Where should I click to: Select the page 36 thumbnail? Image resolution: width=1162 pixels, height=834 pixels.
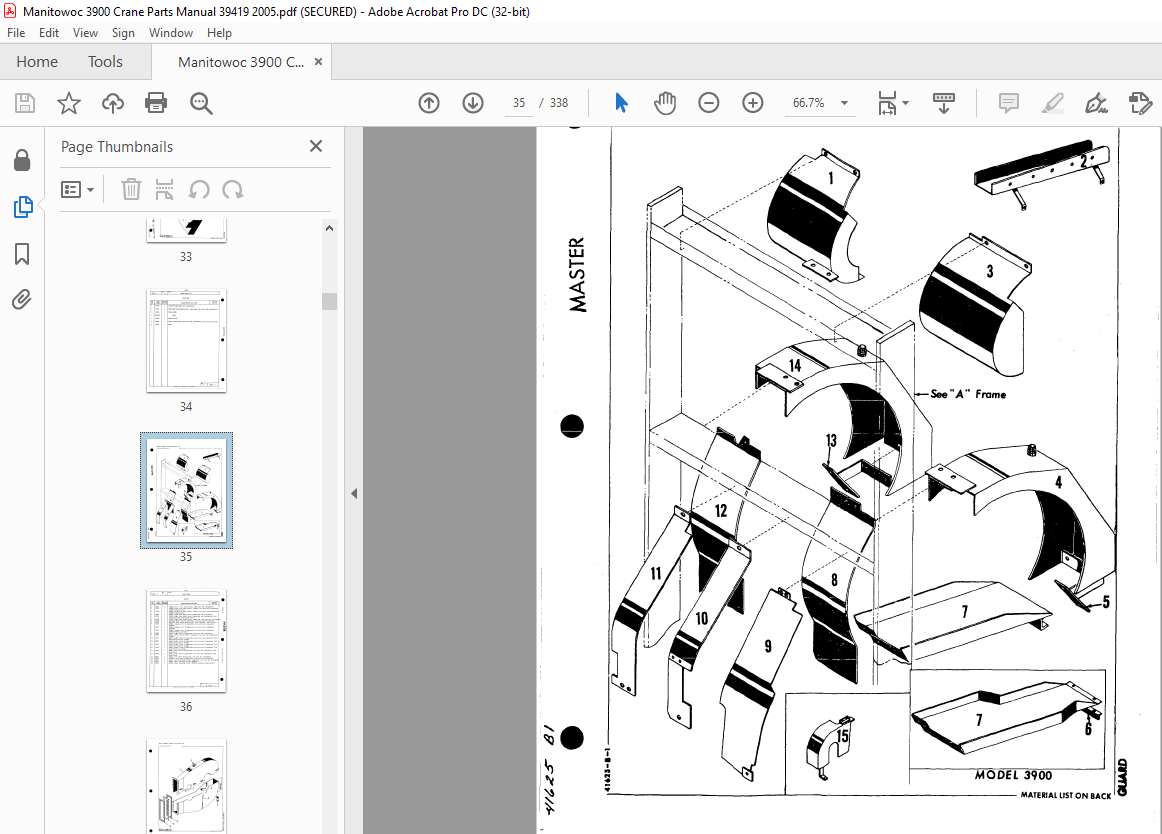click(x=186, y=641)
